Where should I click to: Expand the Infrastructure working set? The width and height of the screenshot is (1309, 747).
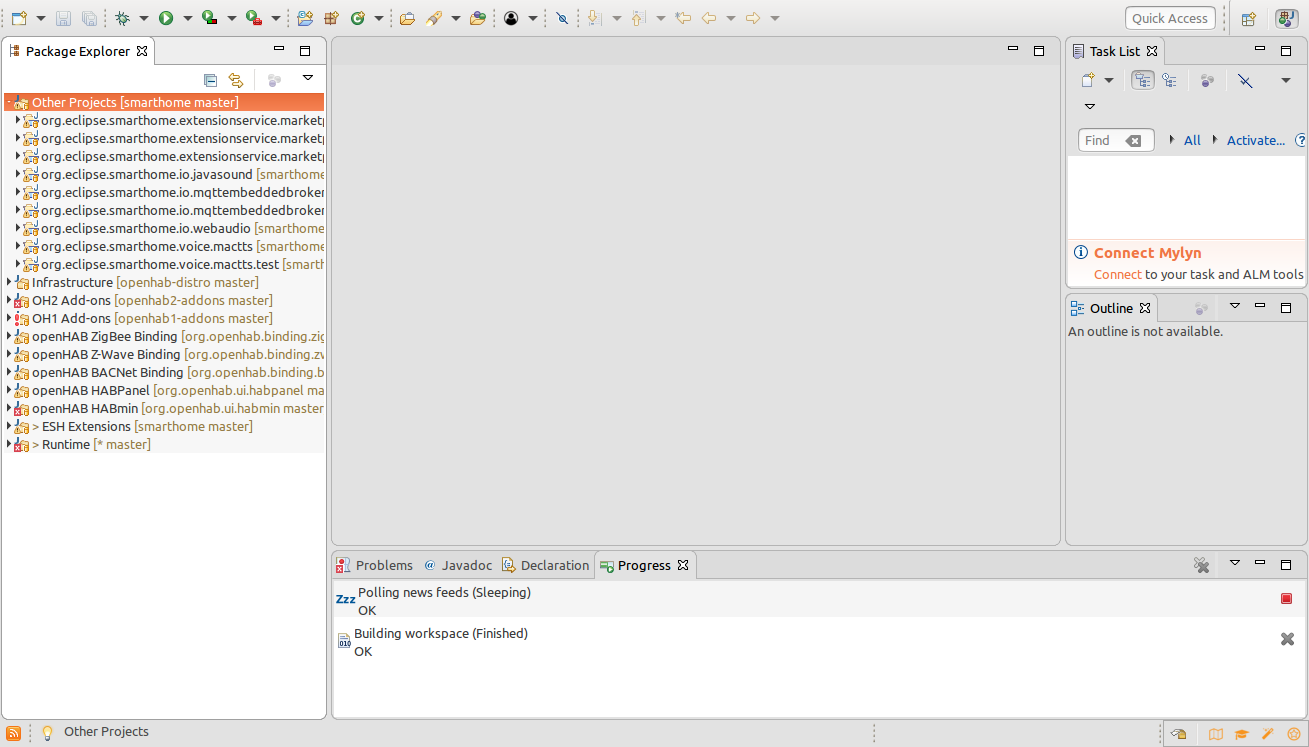(x=9, y=282)
